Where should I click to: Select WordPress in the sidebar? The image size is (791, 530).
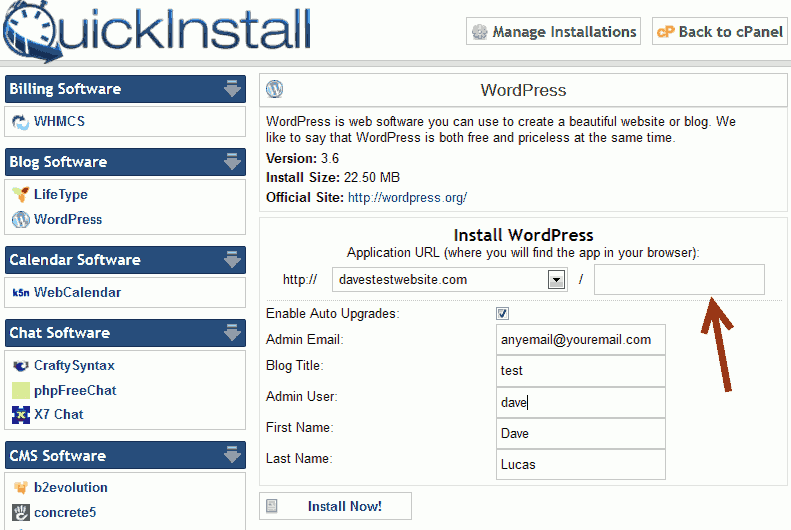point(68,219)
